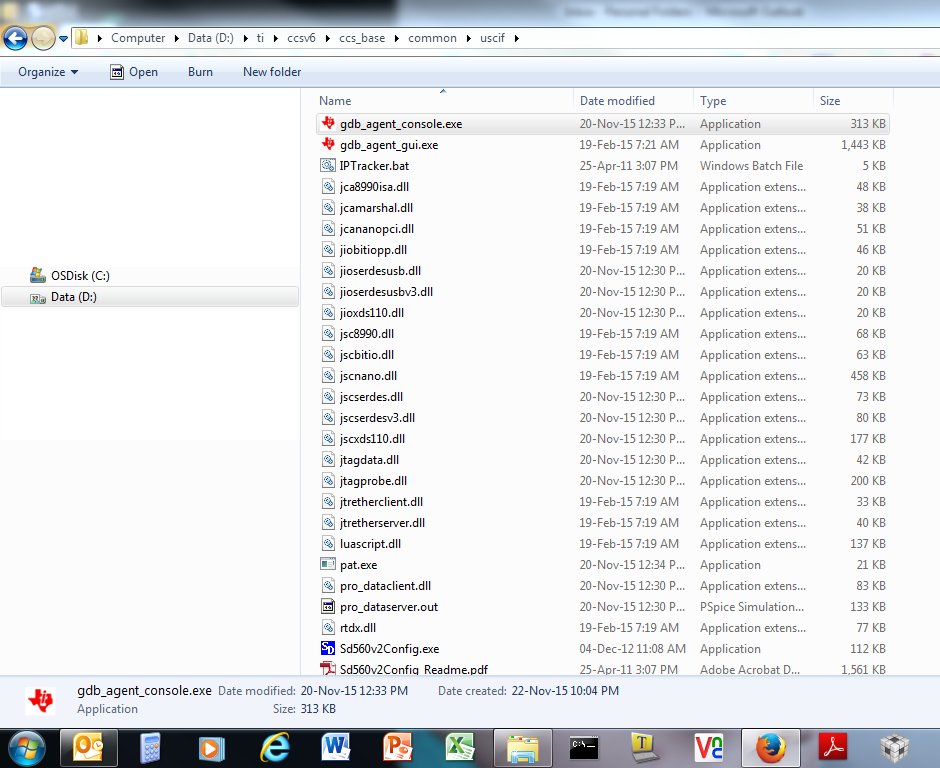This screenshot has width=940, height=768.
Task: Click the Back navigation arrow
Action: click(x=16, y=38)
